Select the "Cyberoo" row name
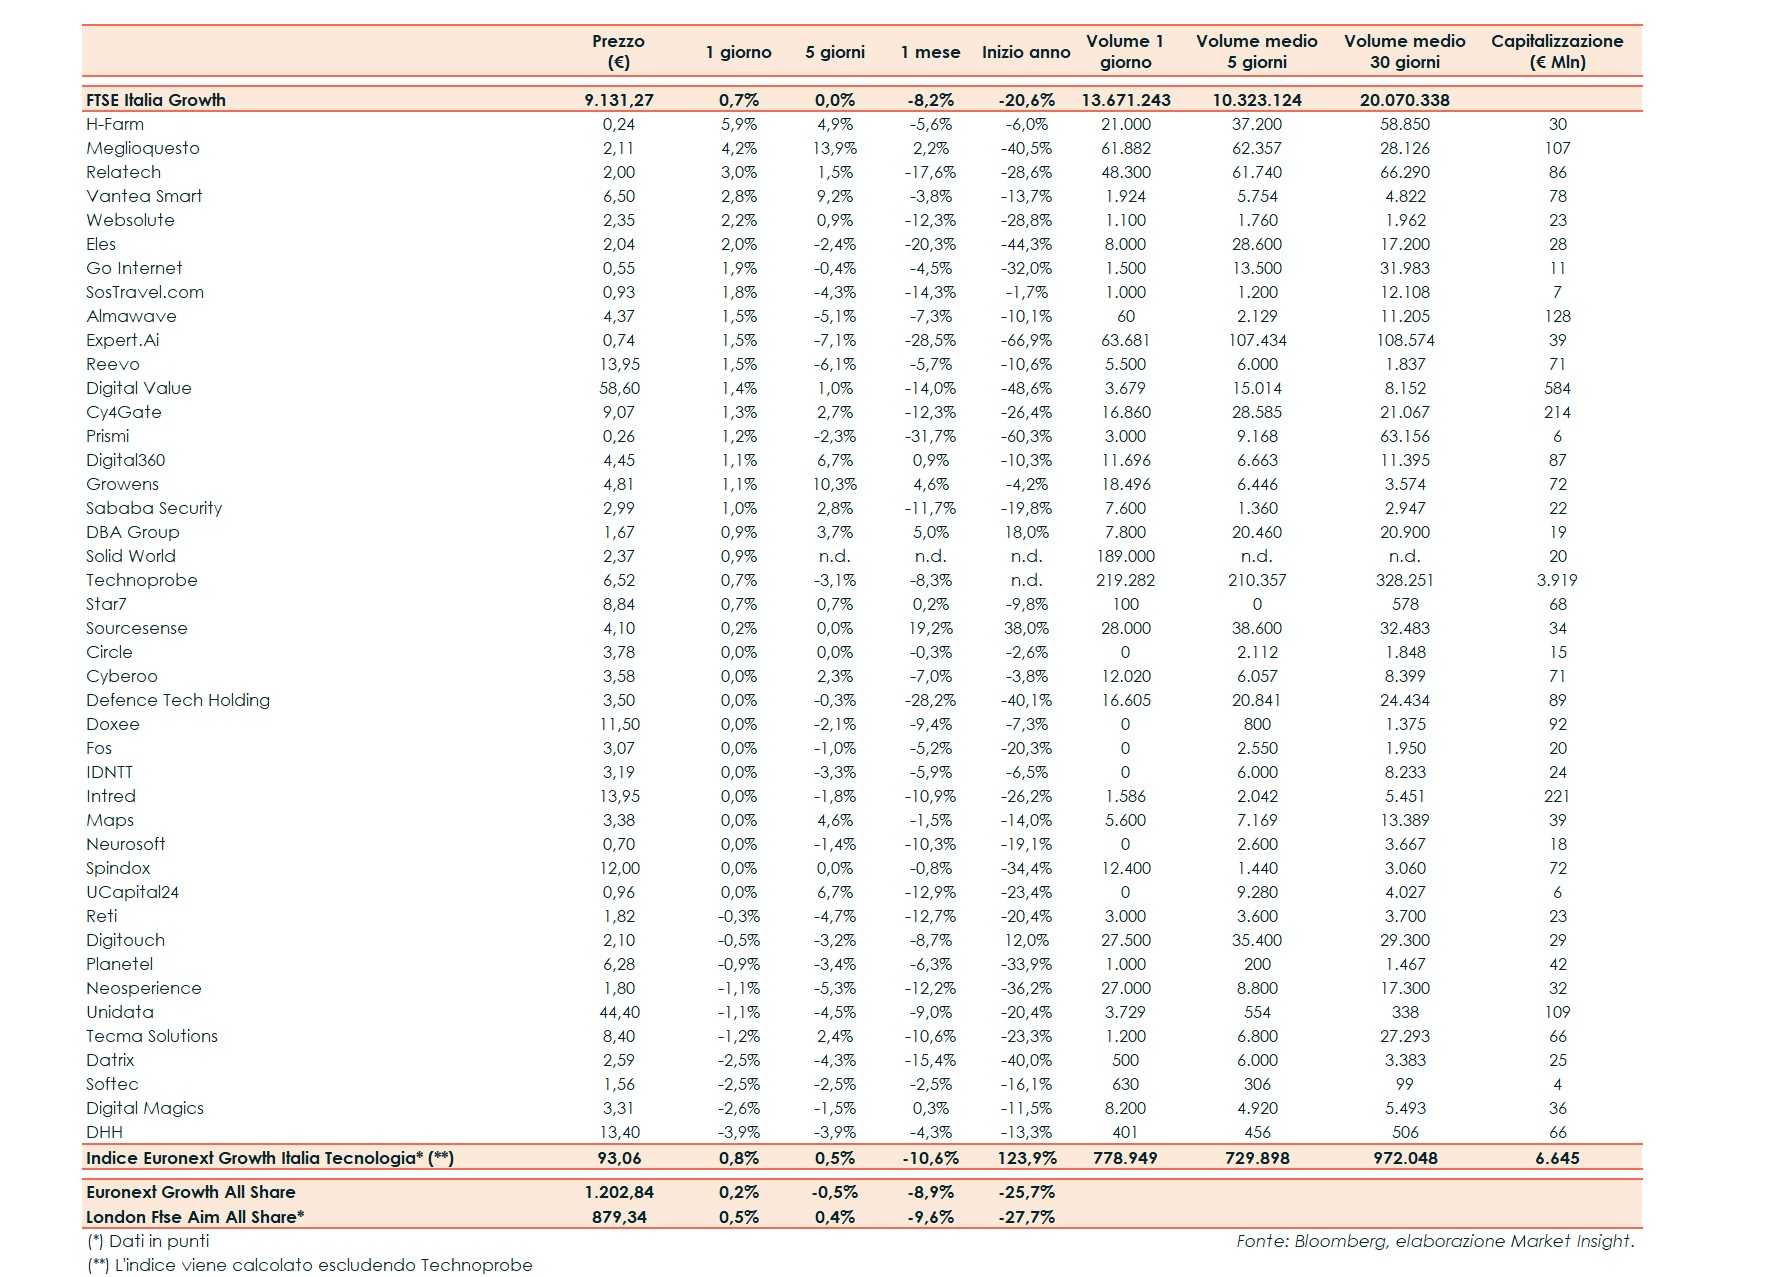Image resolution: width=1778 pixels, height=1277 pixels. 122,676
